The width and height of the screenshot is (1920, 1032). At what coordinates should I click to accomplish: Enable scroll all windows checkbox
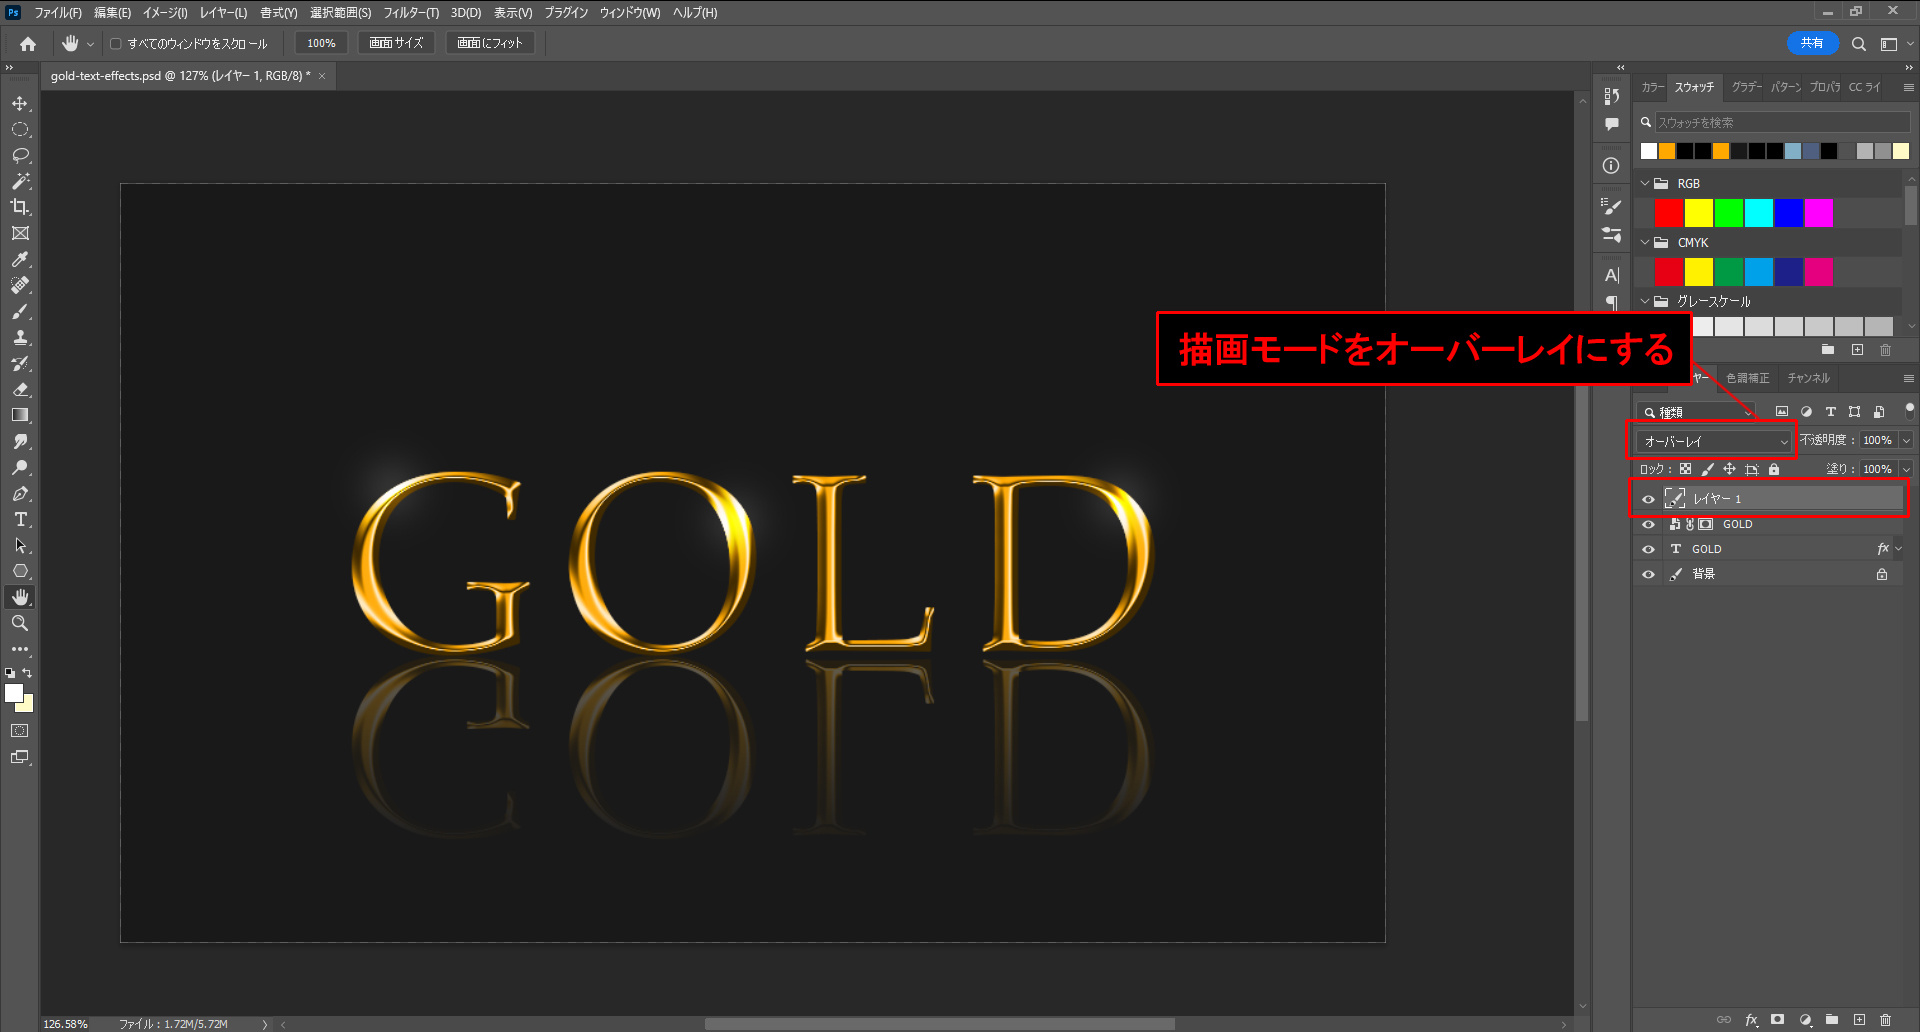(x=116, y=44)
